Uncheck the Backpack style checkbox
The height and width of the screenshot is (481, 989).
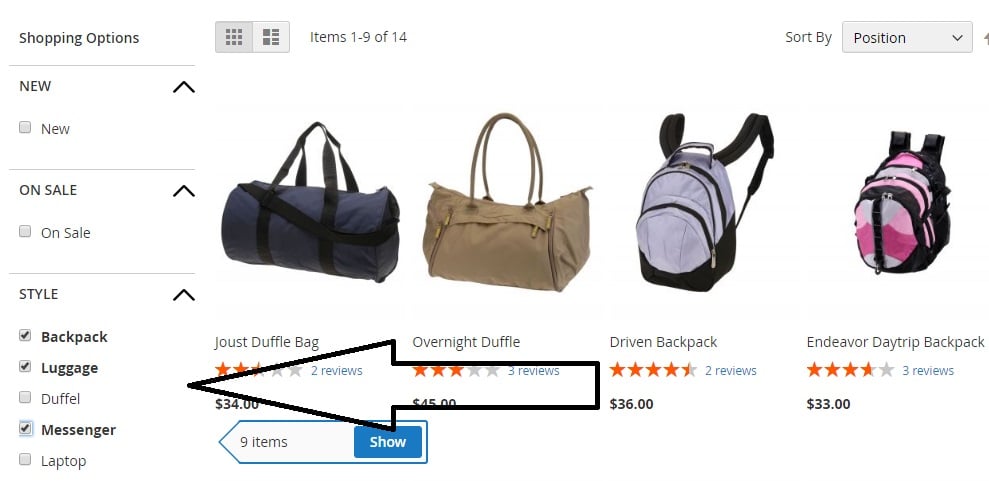(25, 335)
